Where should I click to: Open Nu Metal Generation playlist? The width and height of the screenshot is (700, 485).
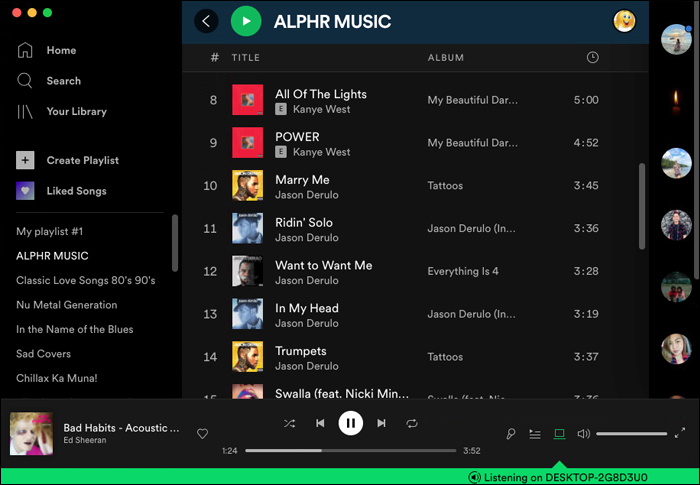click(x=67, y=305)
